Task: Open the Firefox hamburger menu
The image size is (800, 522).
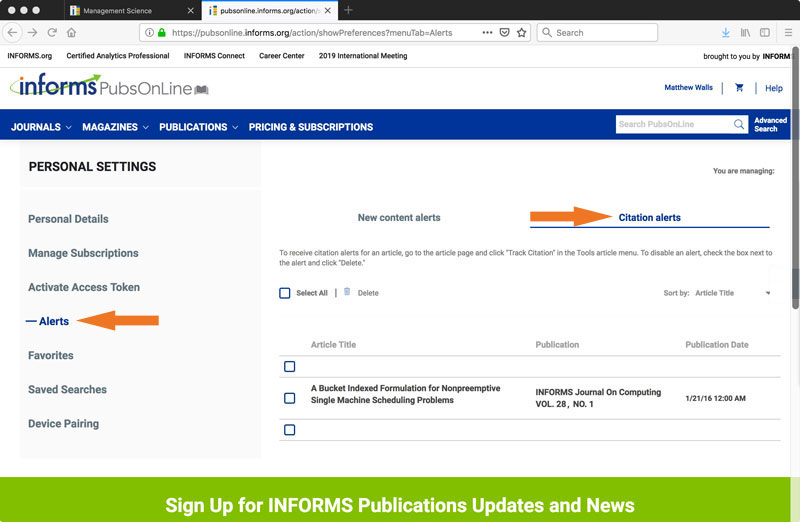Action: [x=788, y=33]
